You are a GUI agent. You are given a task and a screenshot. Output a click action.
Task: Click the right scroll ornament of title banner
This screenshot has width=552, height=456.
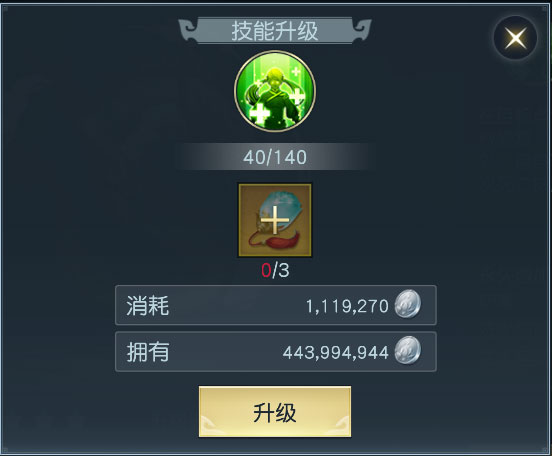[x=362, y=31]
